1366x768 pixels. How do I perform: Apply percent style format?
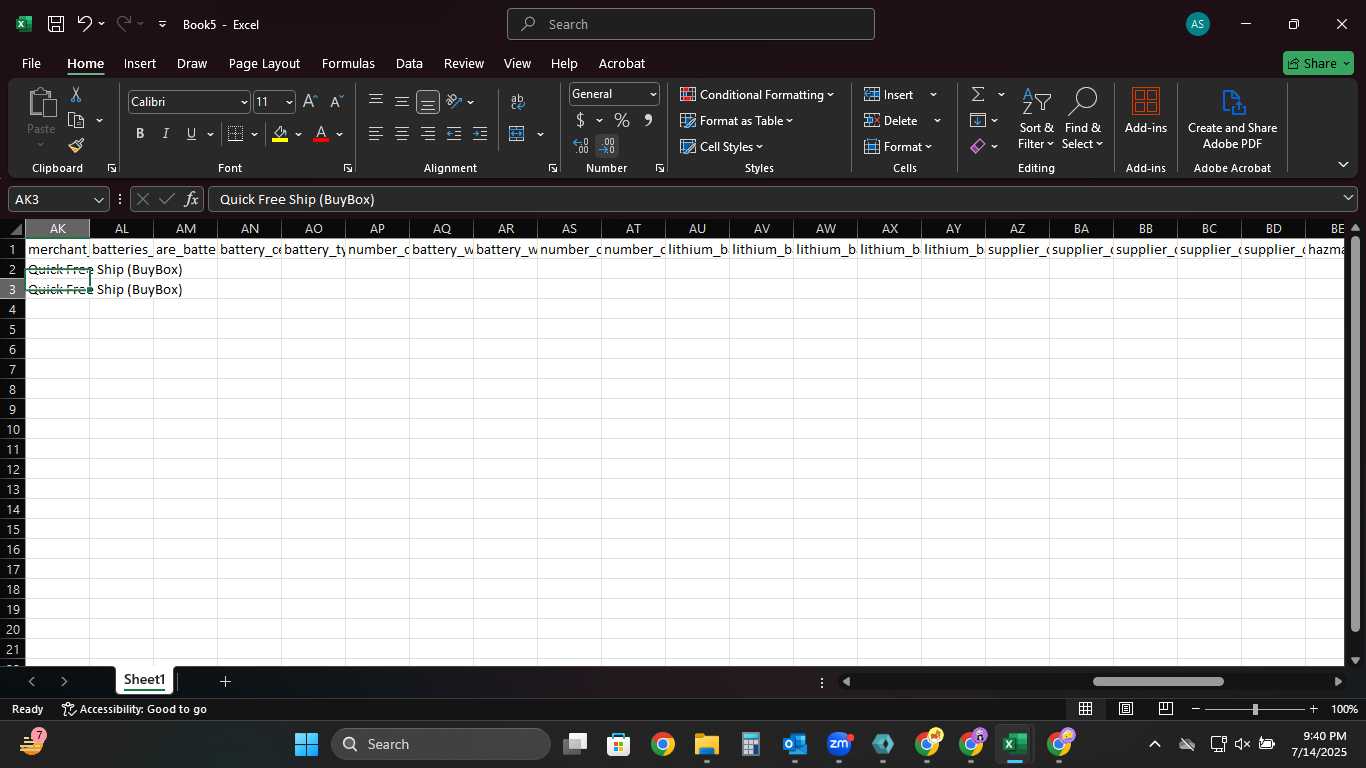pyautogui.click(x=622, y=121)
